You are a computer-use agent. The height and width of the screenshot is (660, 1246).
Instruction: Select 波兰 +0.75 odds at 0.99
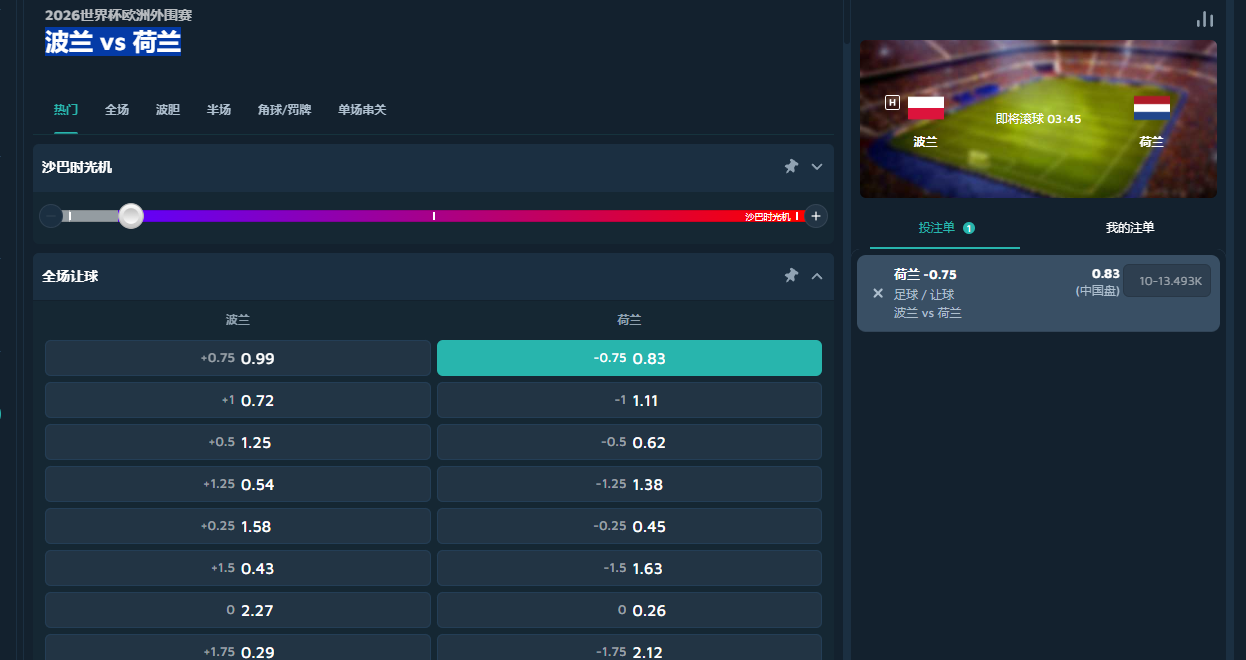(238, 358)
